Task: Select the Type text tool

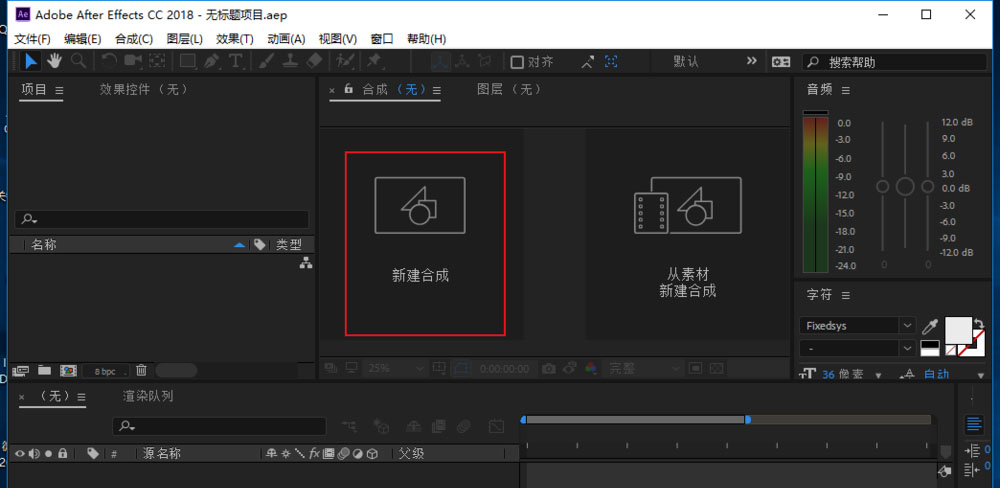Action: 236,61
